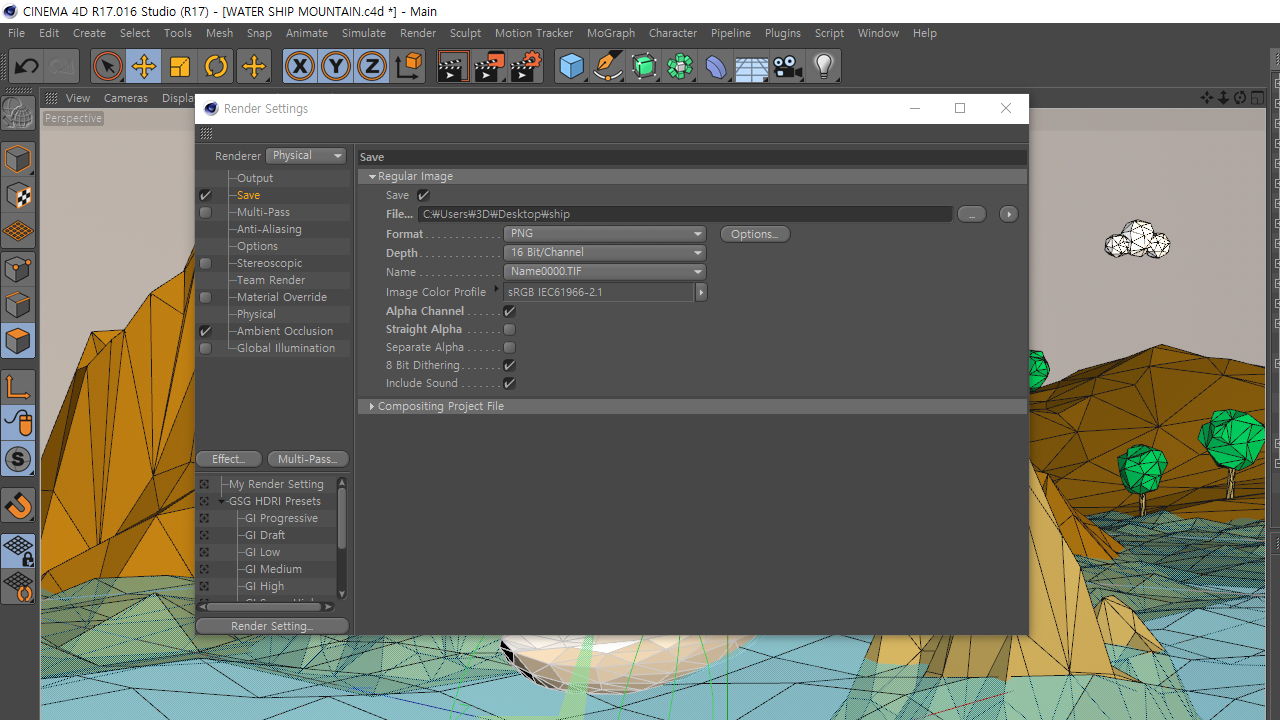
Task: Add a Cube primitive object
Action: point(571,67)
